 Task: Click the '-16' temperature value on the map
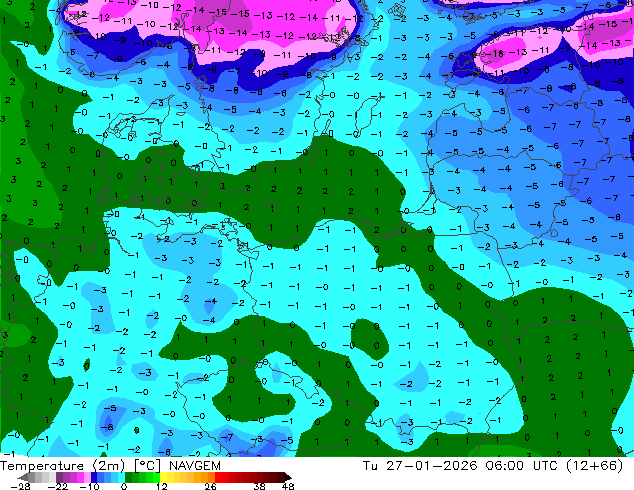[x=495, y=54]
